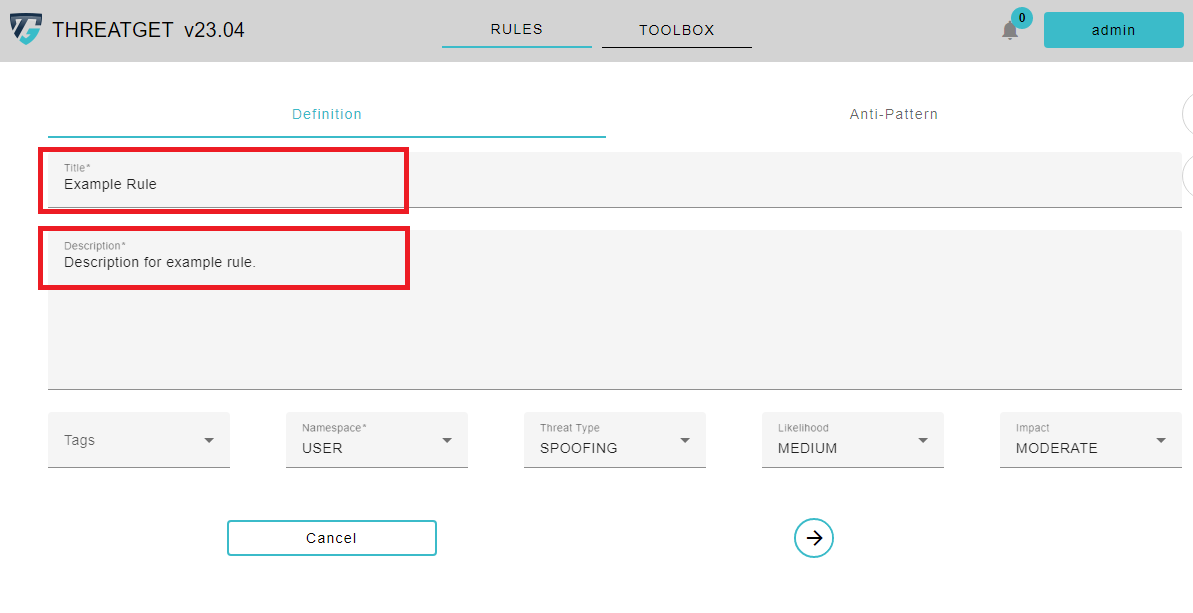Open the notifications bell
Screen dimensions: 1193x613
coord(1010,31)
